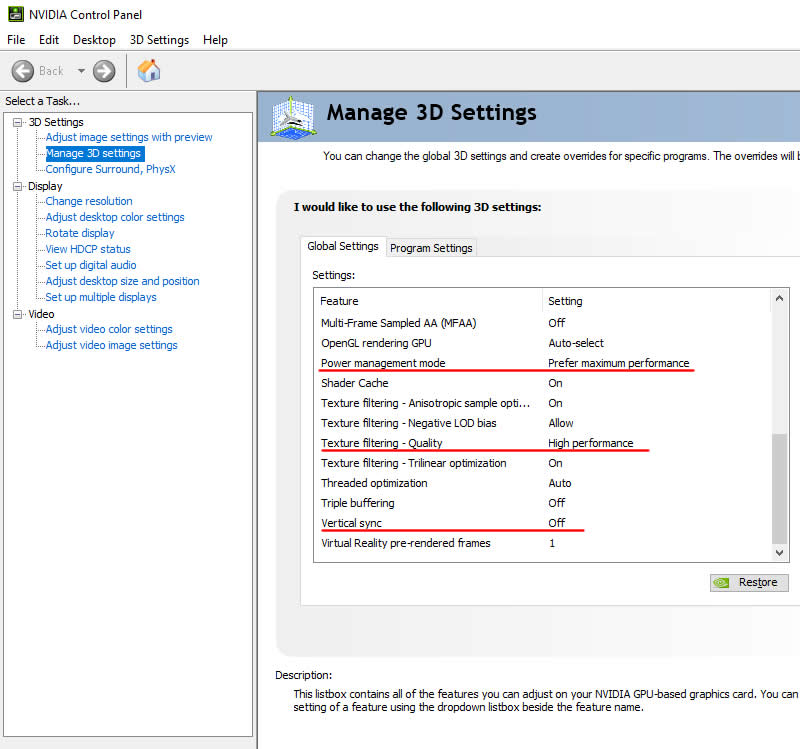Select the Shader Cache feature row
Screen dimensions: 800x749
542,383
